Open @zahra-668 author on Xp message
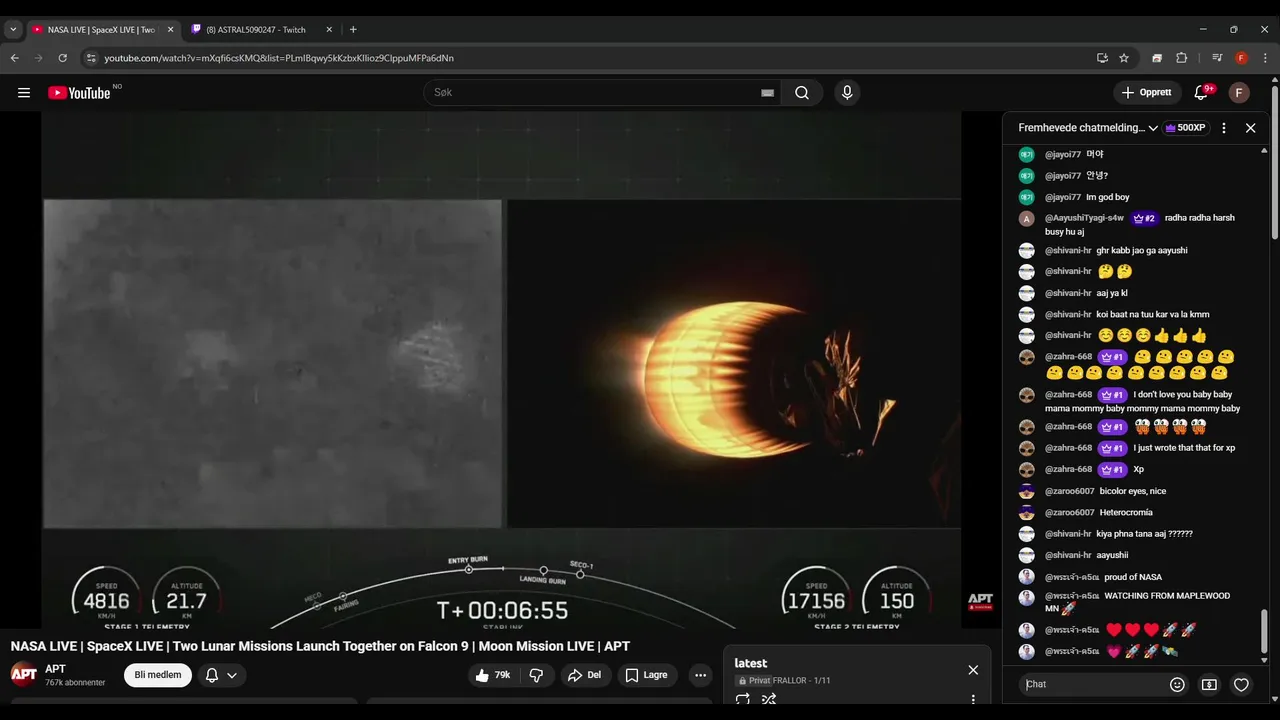The width and height of the screenshot is (1280, 720). tap(1070, 469)
